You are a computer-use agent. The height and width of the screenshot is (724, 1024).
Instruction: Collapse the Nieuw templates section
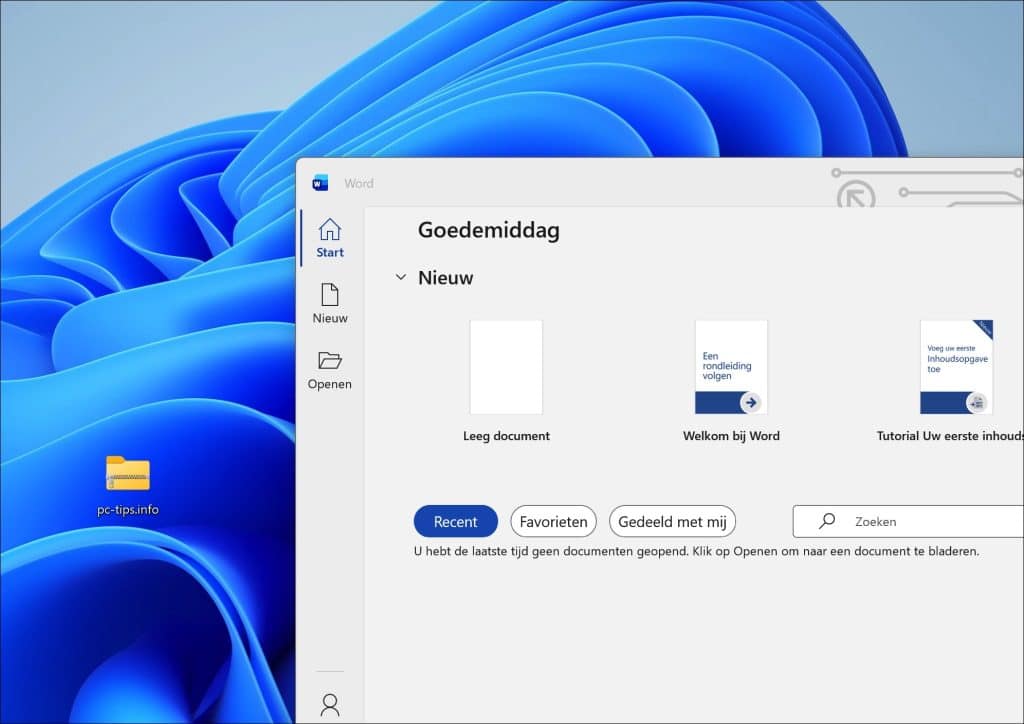pos(401,278)
